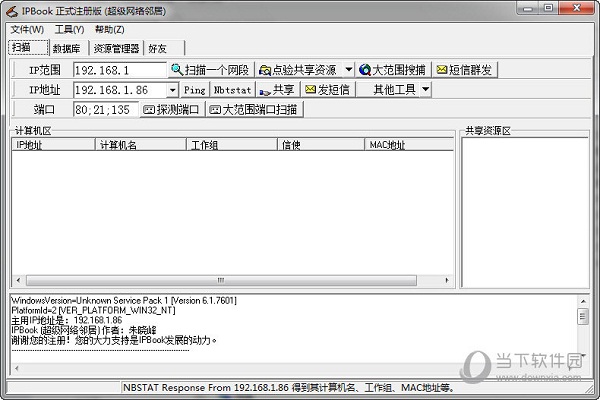Viewport: 600px width, 400px height.
Task: Click the Nbtstat button
Action: pos(232,90)
